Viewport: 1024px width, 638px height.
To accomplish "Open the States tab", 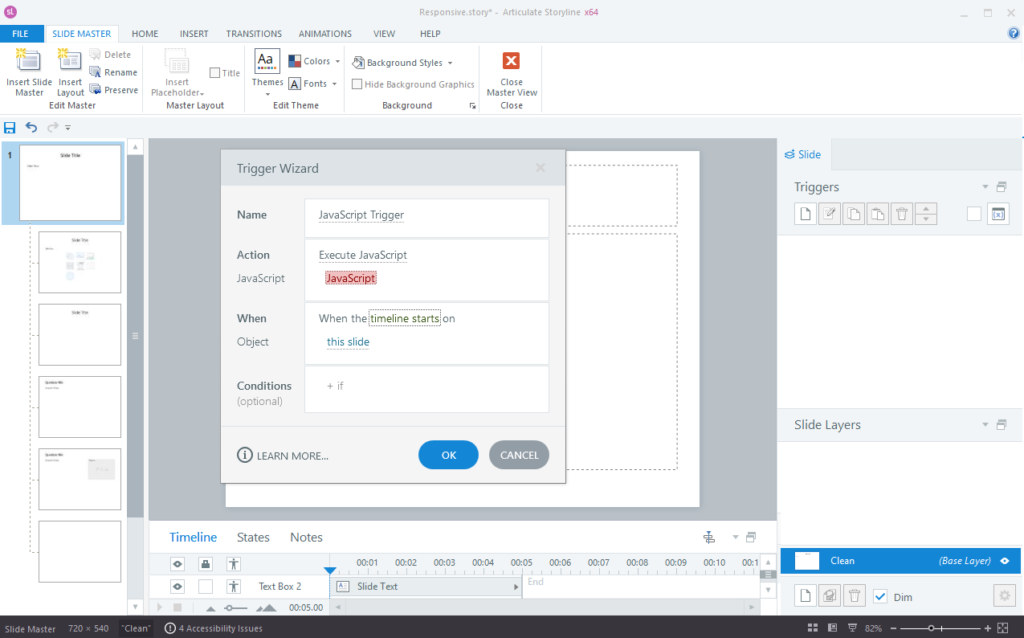I will coord(253,537).
